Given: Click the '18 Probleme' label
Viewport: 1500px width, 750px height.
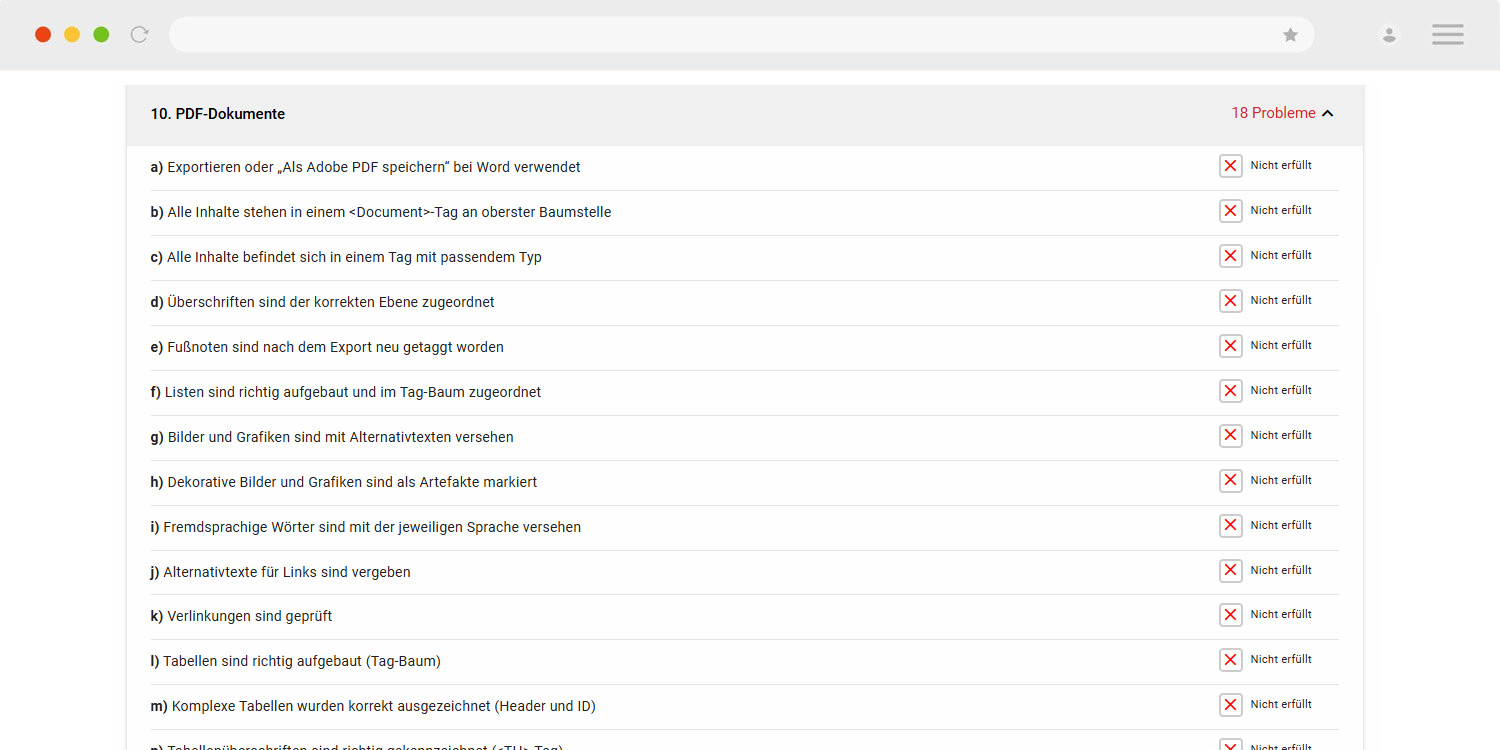Looking at the screenshot, I should click(x=1273, y=113).
